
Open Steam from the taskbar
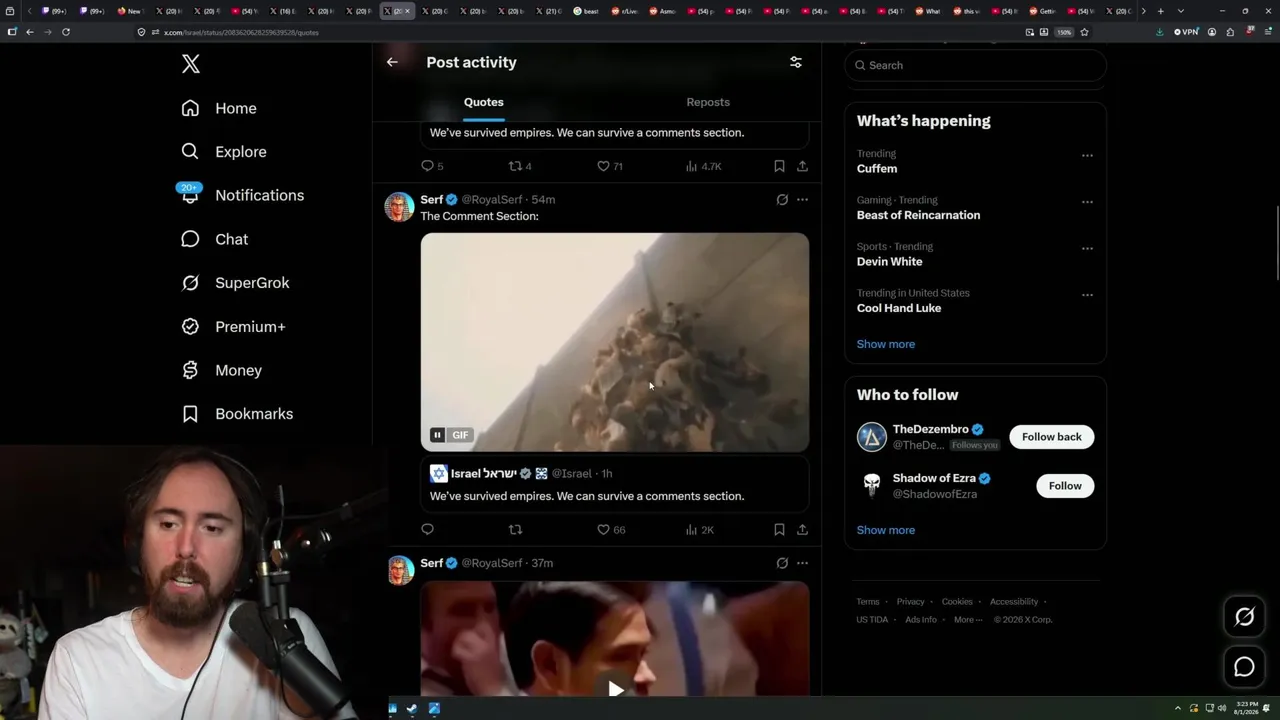[x=412, y=709]
